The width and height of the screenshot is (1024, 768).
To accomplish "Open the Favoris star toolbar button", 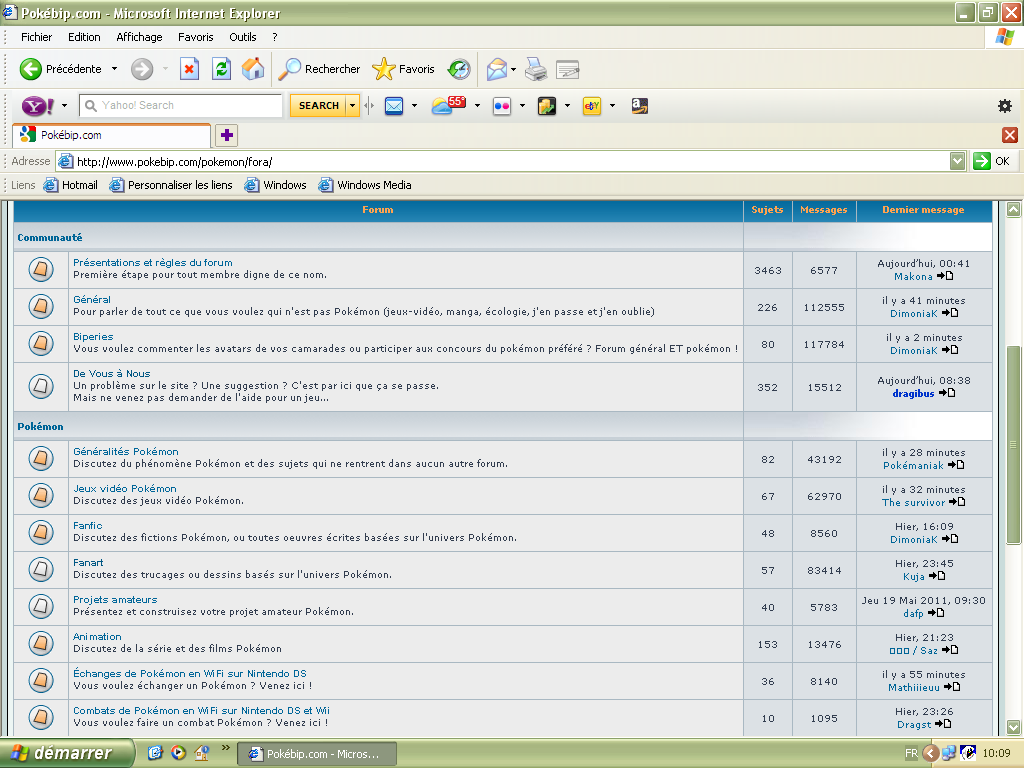I will [x=404, y=69].
